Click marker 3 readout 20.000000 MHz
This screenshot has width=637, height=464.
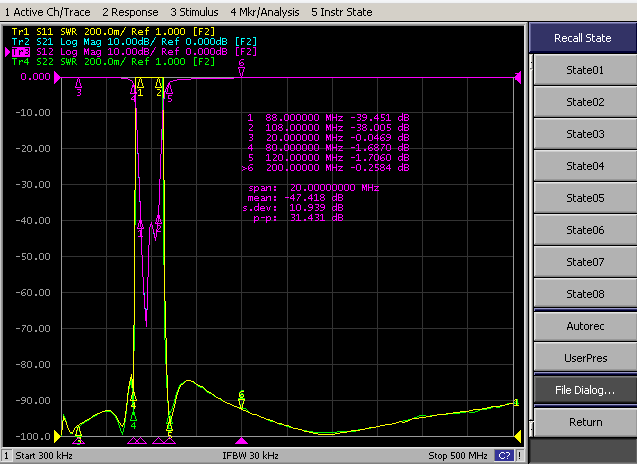click(328, 138)
